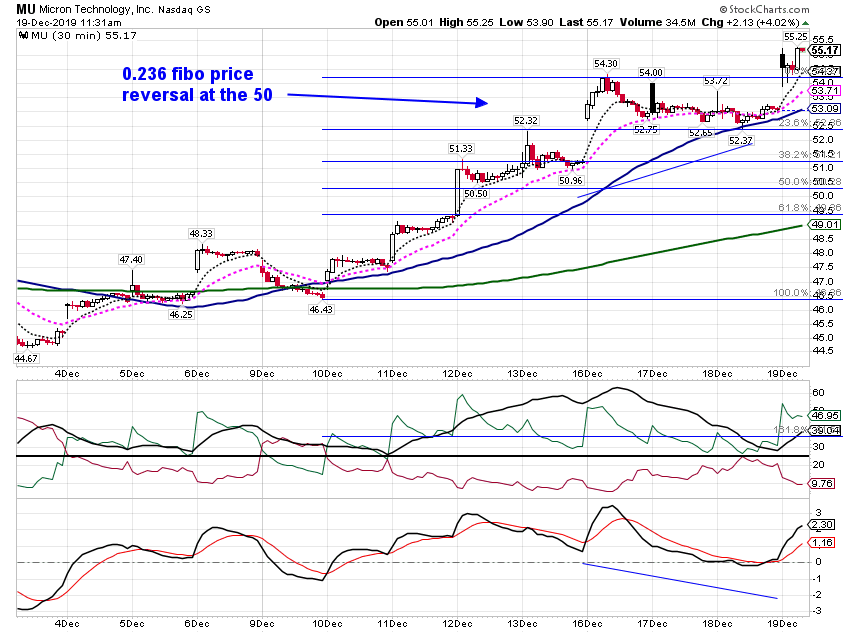Viewport: 850px width, 633px height.
Task: Click the 2.30 value box in the bottom panel
Action: pos(822,525)
